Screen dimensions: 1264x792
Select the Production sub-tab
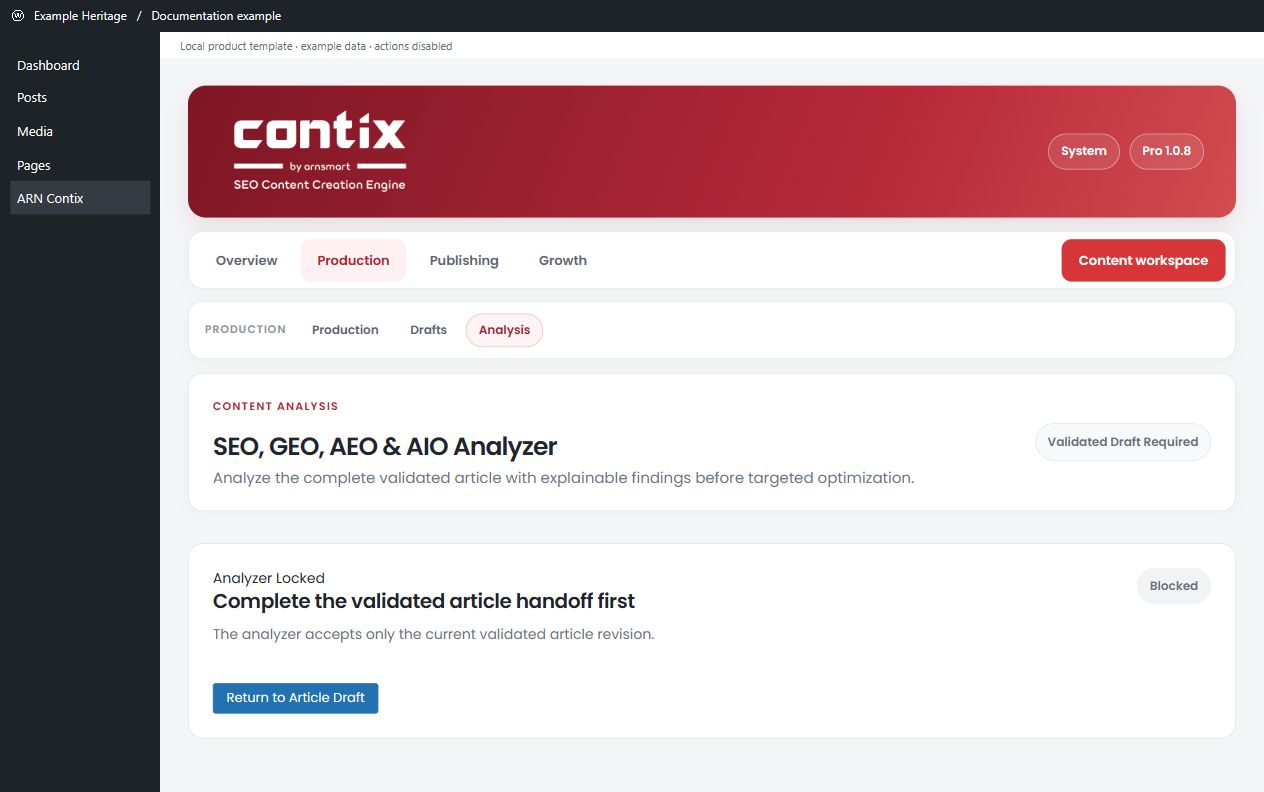click(345, 330)
